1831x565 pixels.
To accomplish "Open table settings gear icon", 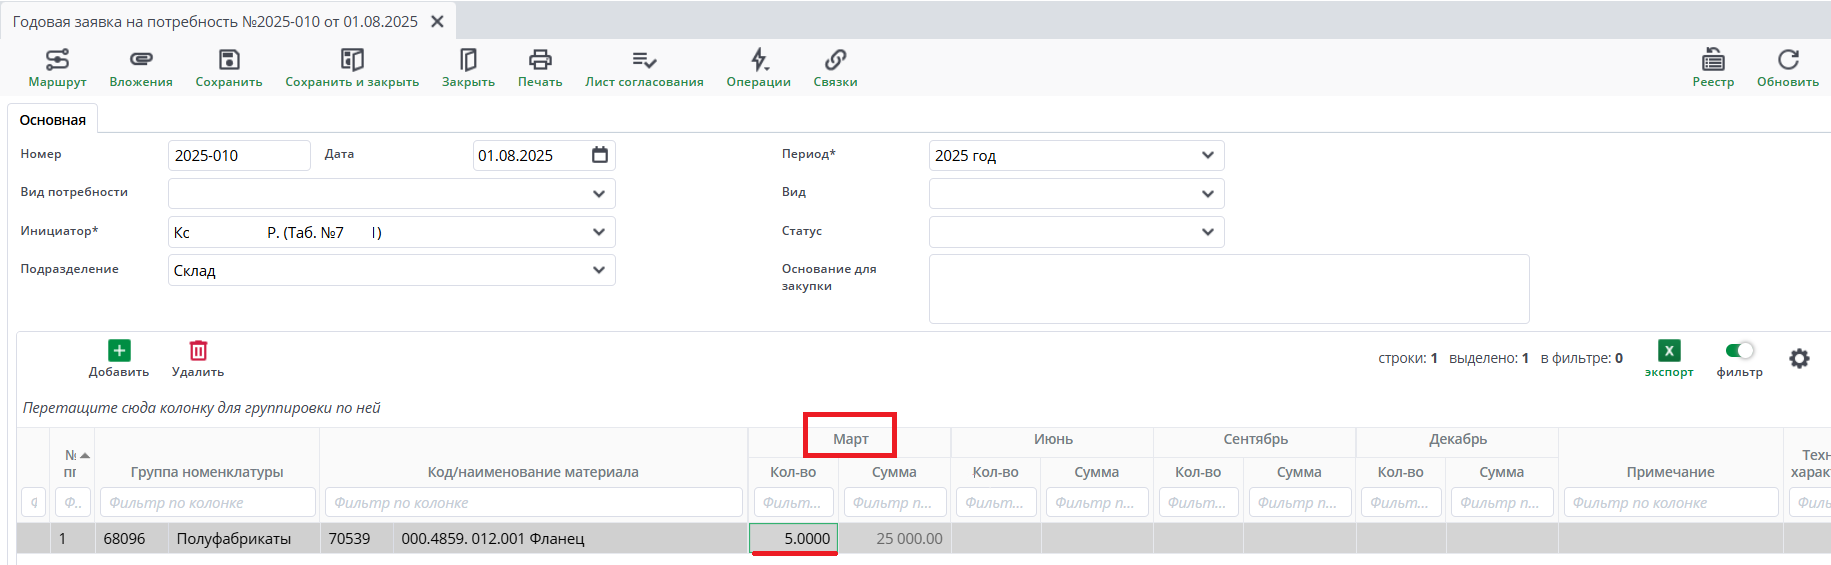I will pyautogui.click(x=1799, y=358).
